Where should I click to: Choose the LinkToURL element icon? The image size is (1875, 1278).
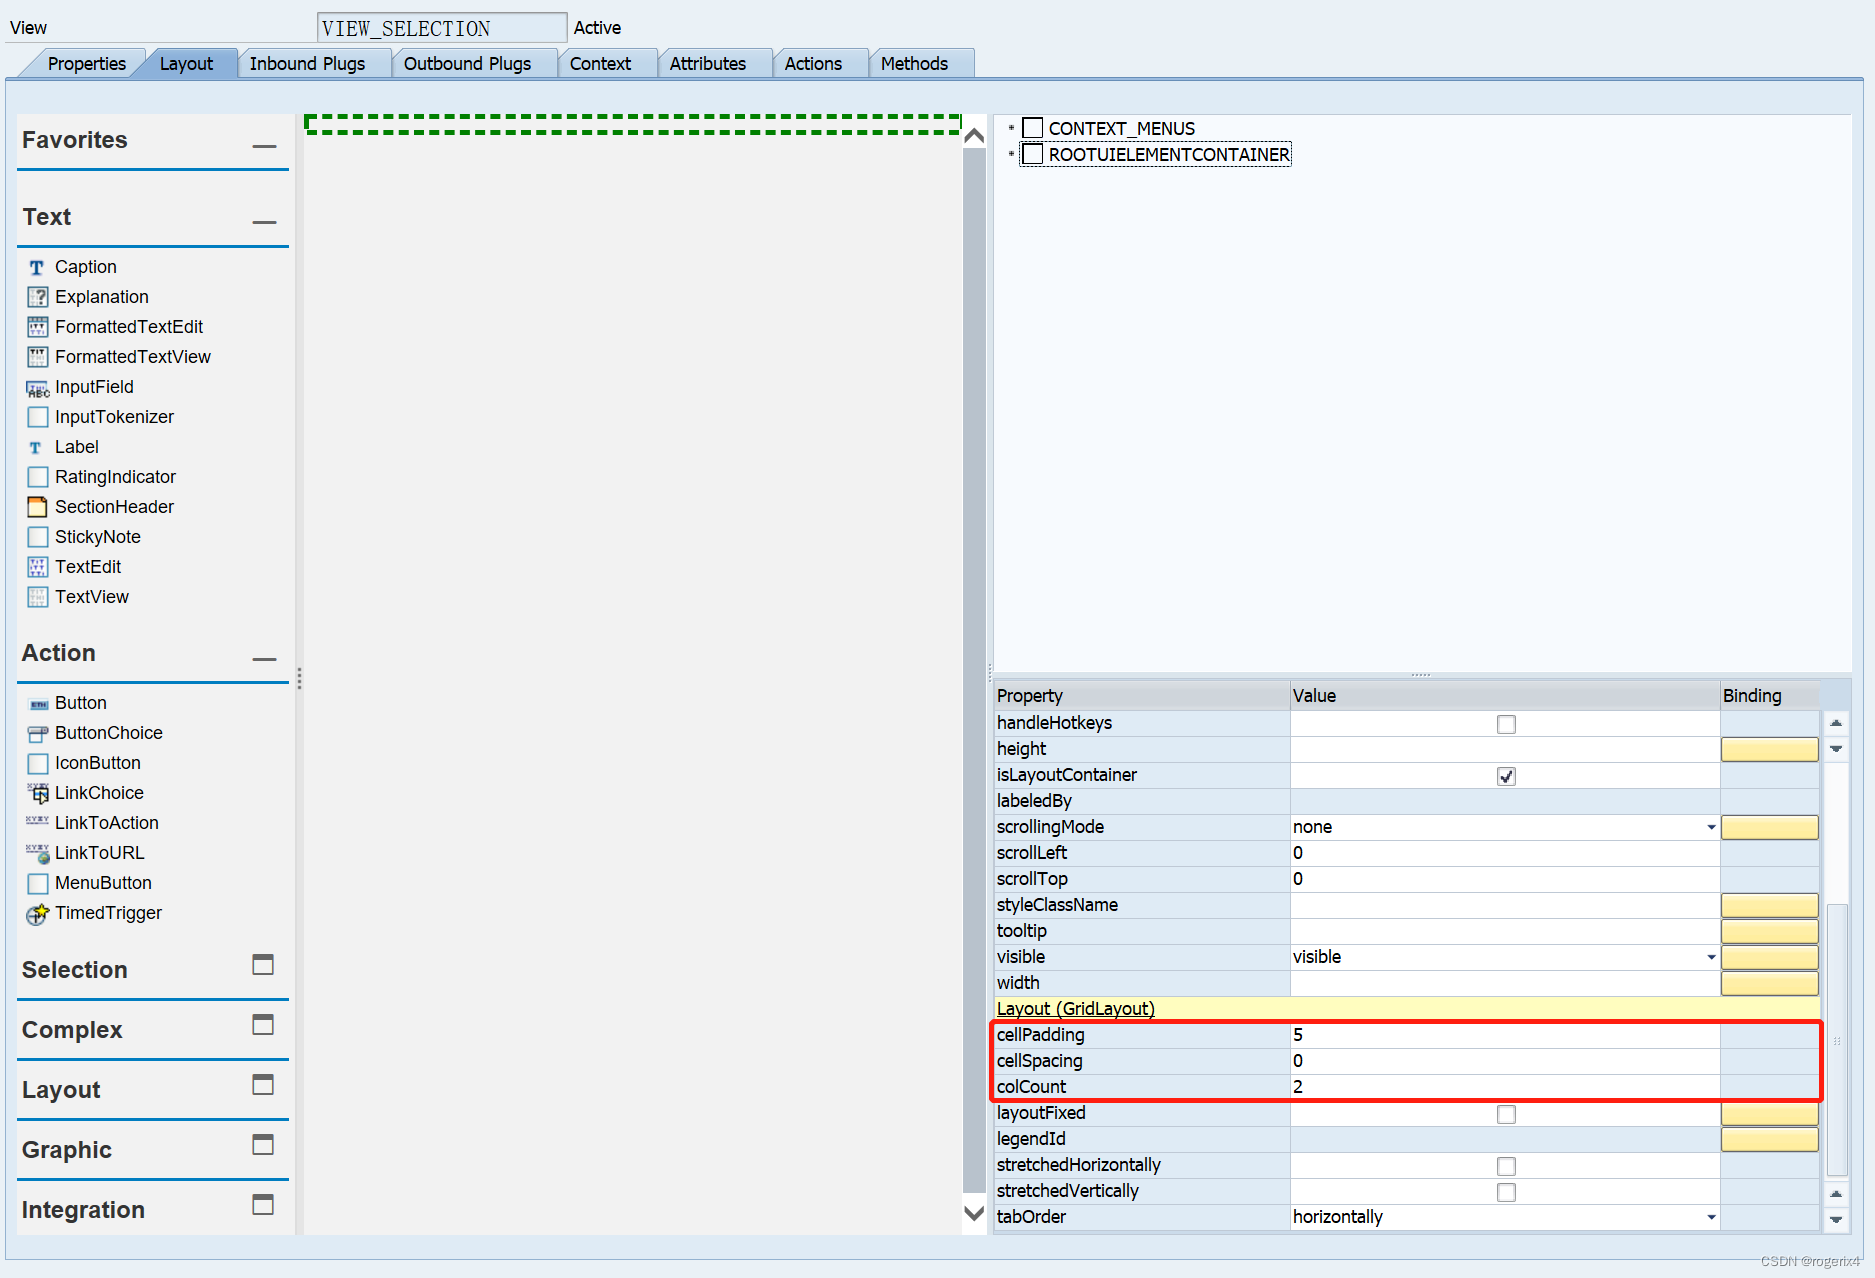[37, 853]
